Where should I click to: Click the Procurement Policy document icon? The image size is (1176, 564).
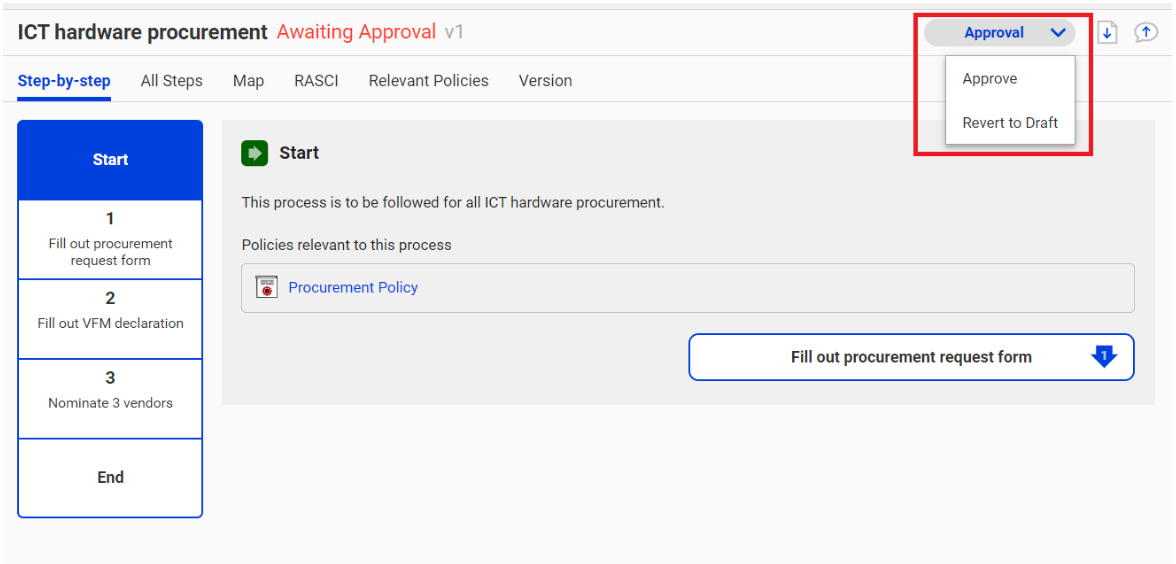click(266, 287)
